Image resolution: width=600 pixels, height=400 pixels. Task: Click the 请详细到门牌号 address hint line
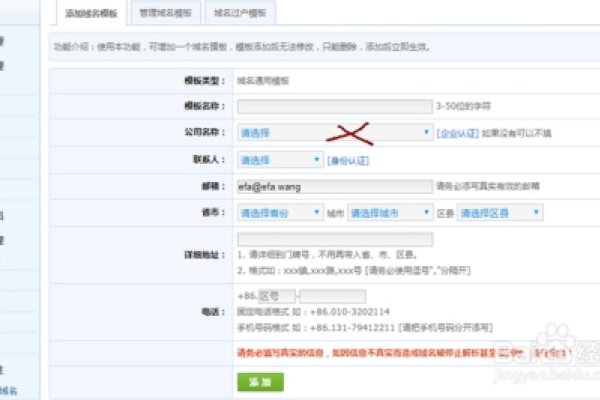click(x=327, y=255)
